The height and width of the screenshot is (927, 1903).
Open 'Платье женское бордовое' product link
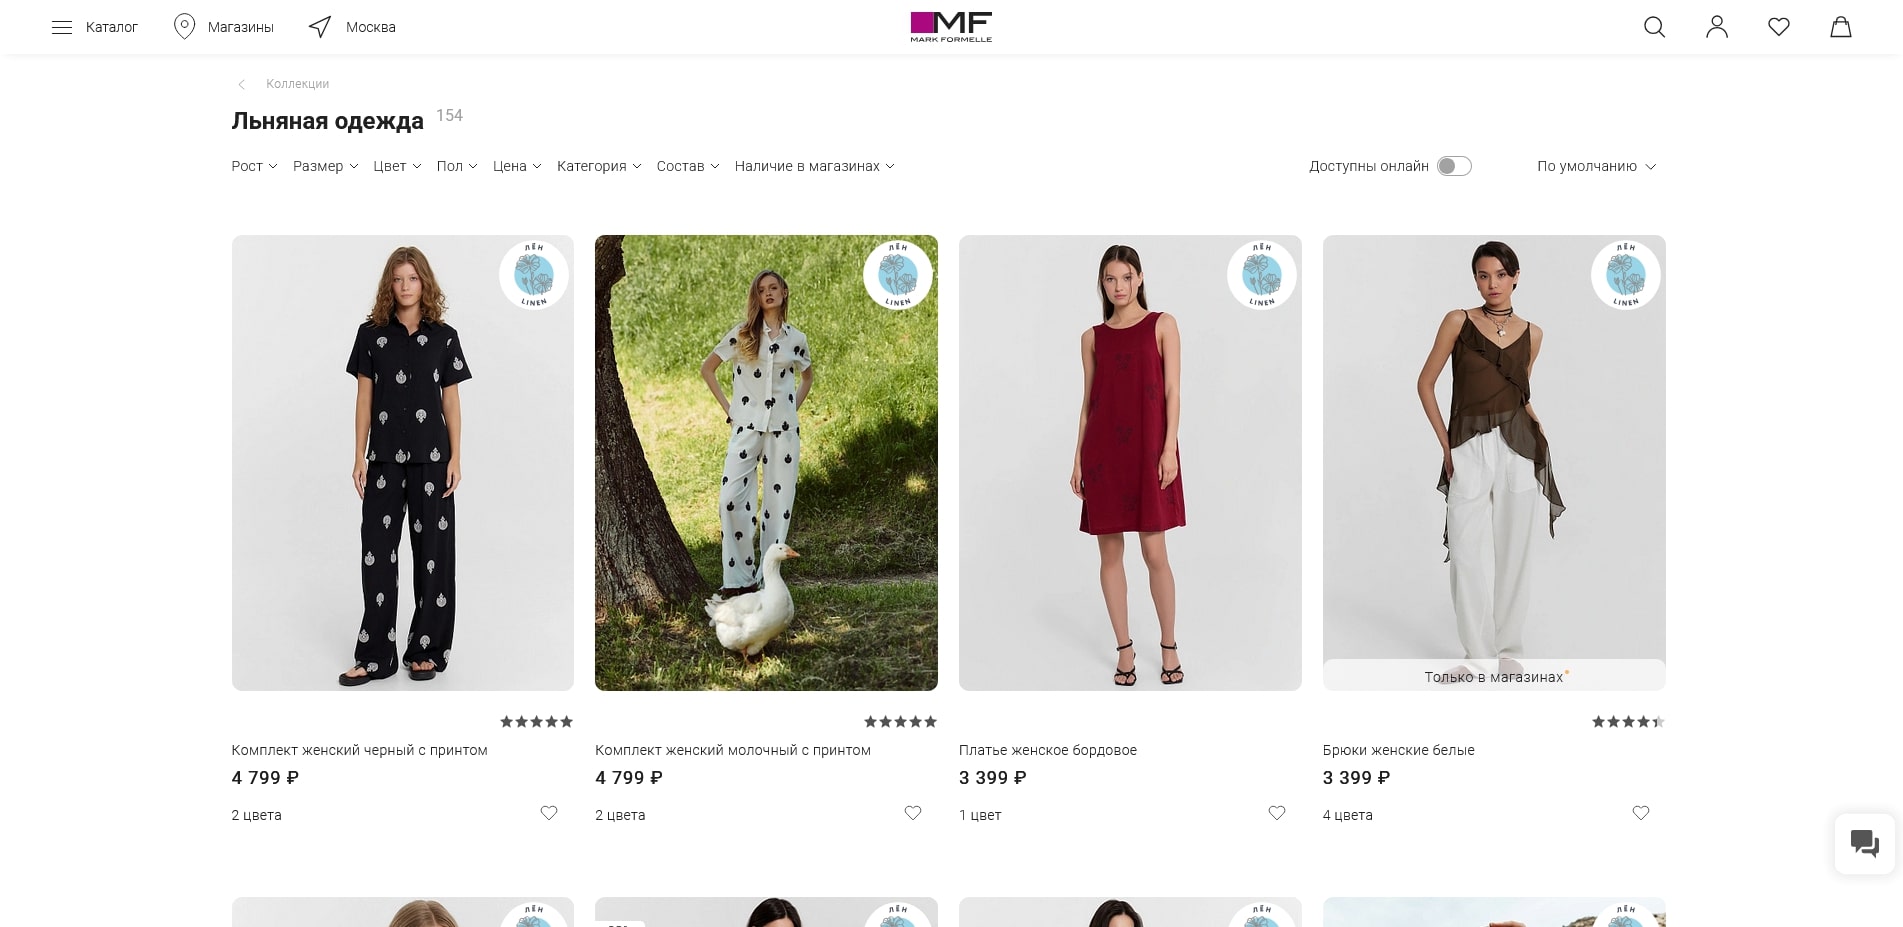(1047, 750)
